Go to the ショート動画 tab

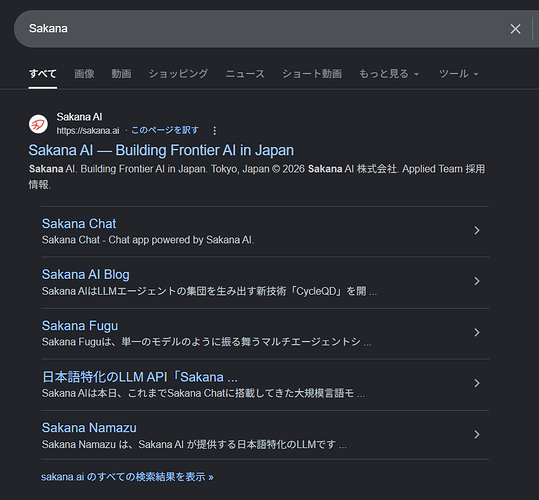(312, 74)
